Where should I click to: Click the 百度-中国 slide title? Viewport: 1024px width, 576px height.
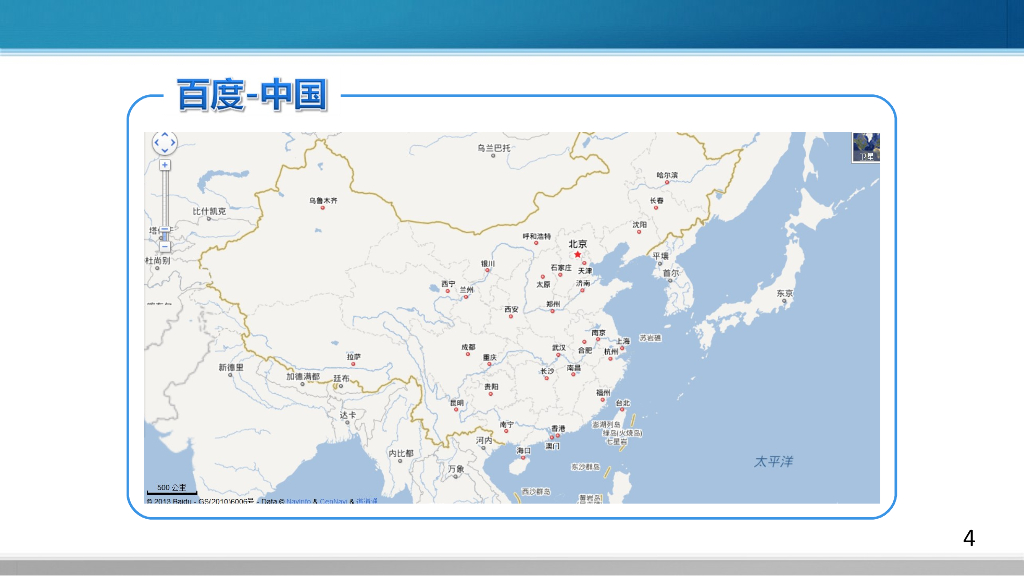pos(251,95)
